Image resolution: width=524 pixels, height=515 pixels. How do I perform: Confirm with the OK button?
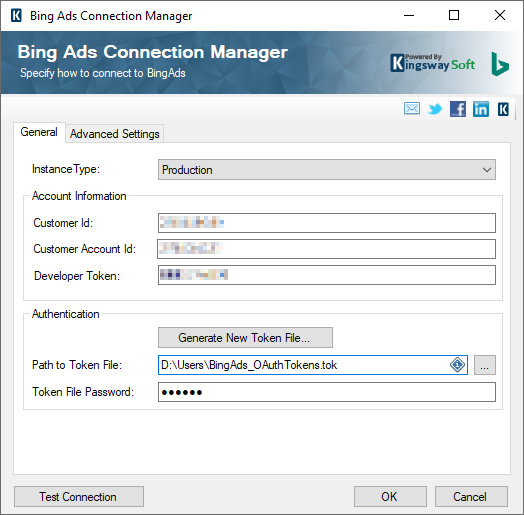pos(390,497)
